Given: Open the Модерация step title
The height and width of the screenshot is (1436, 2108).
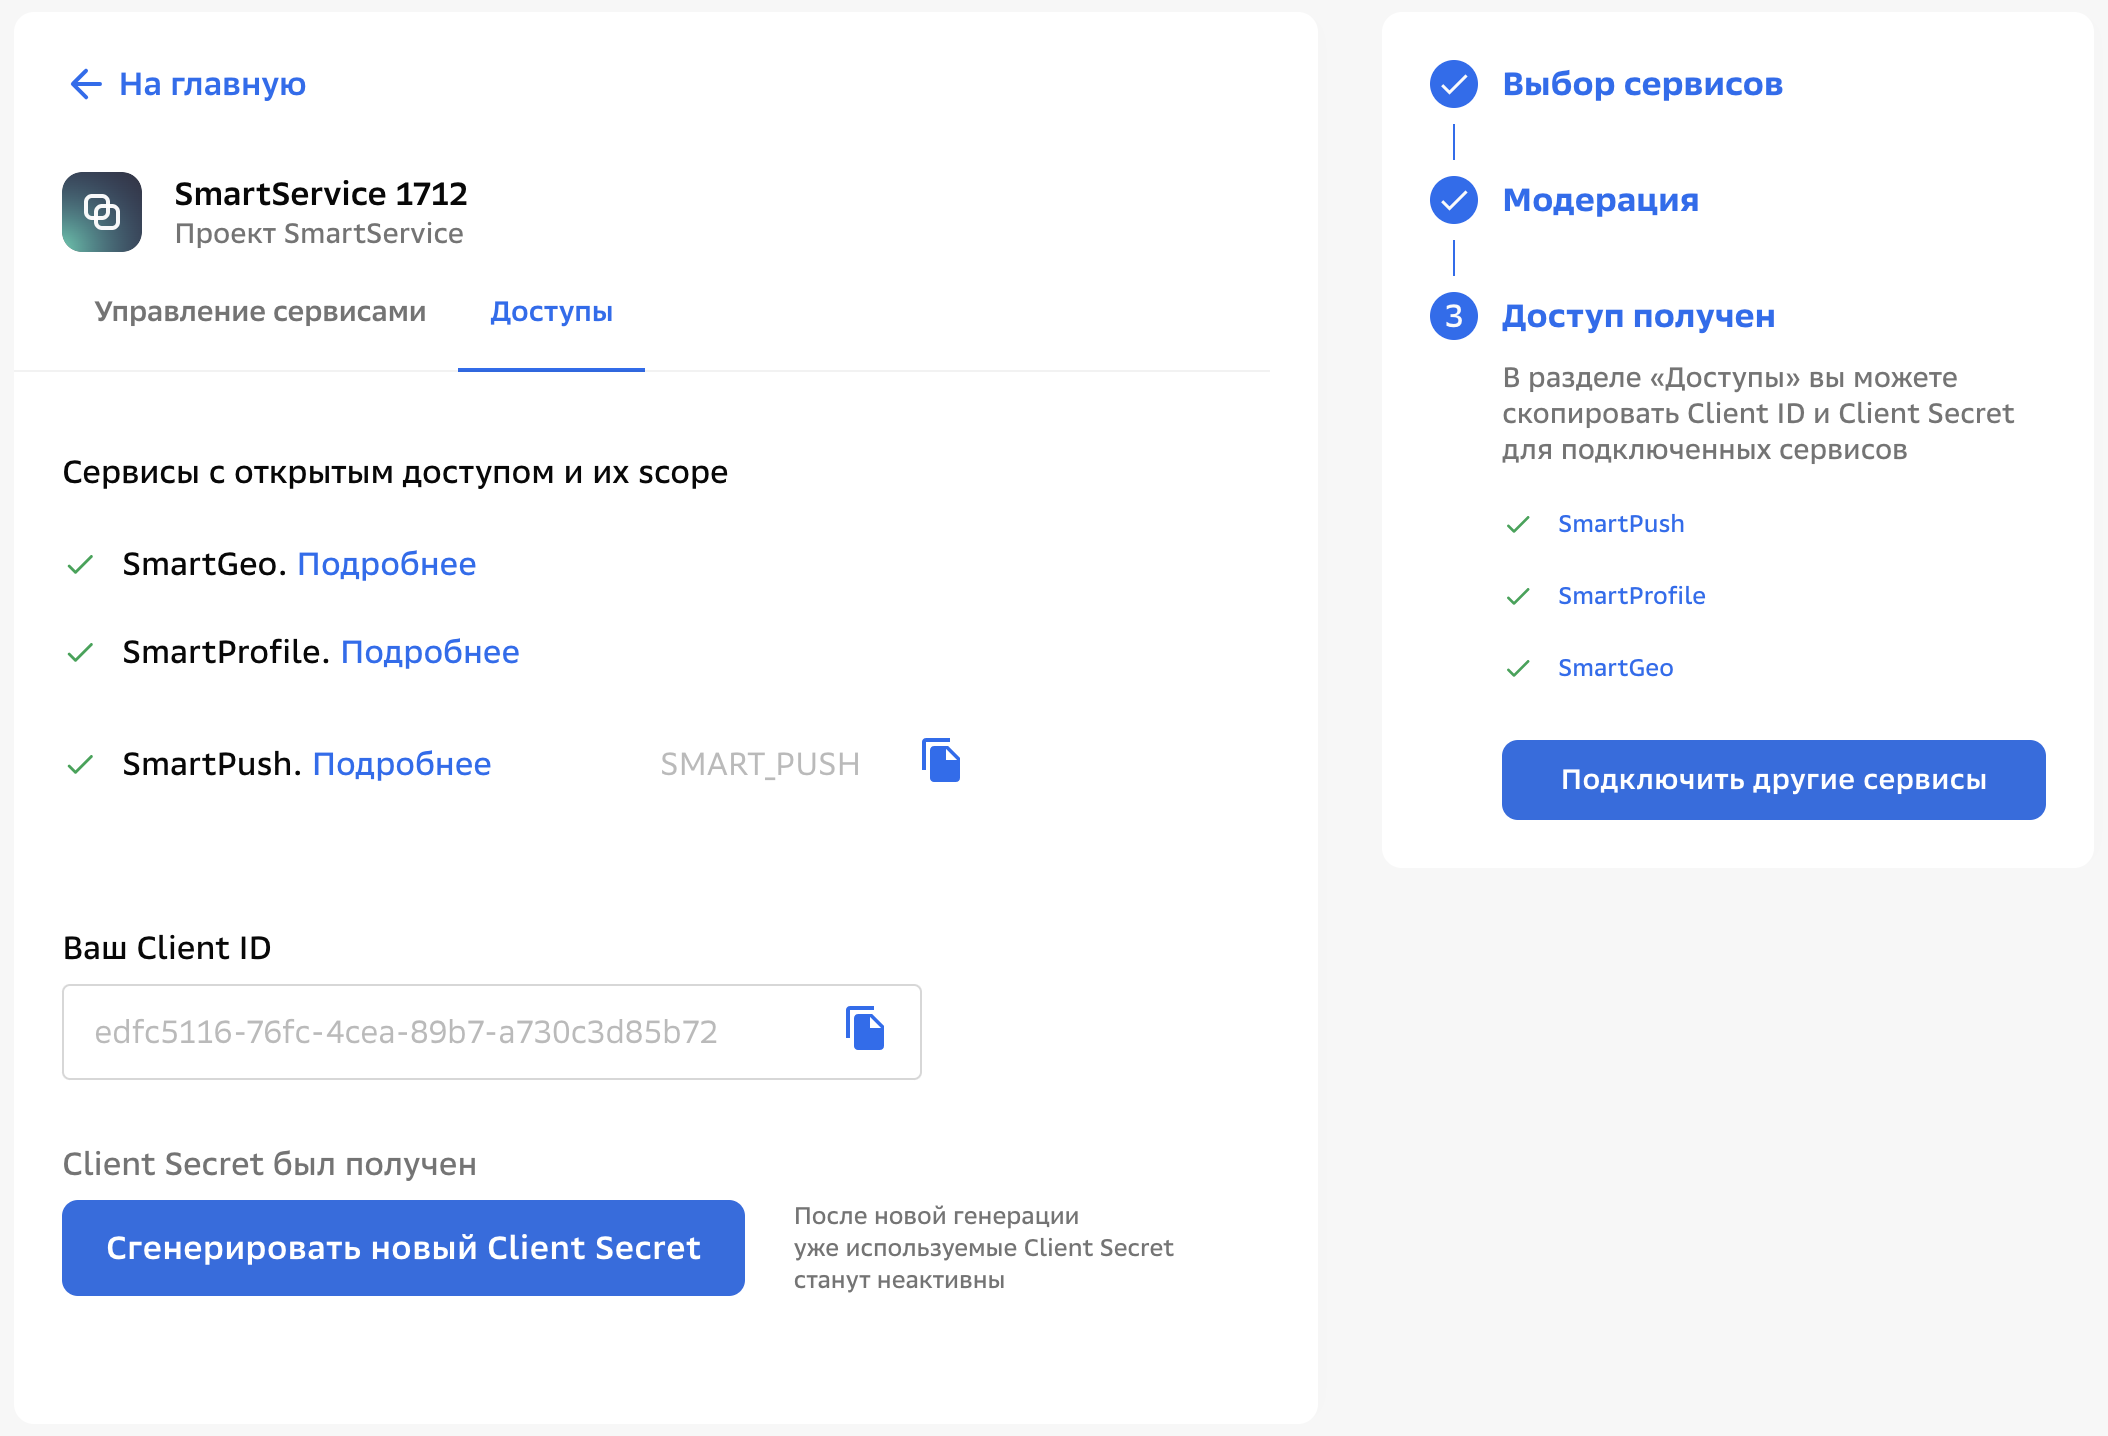Looking at the screenshot, I should [1600, 200].
